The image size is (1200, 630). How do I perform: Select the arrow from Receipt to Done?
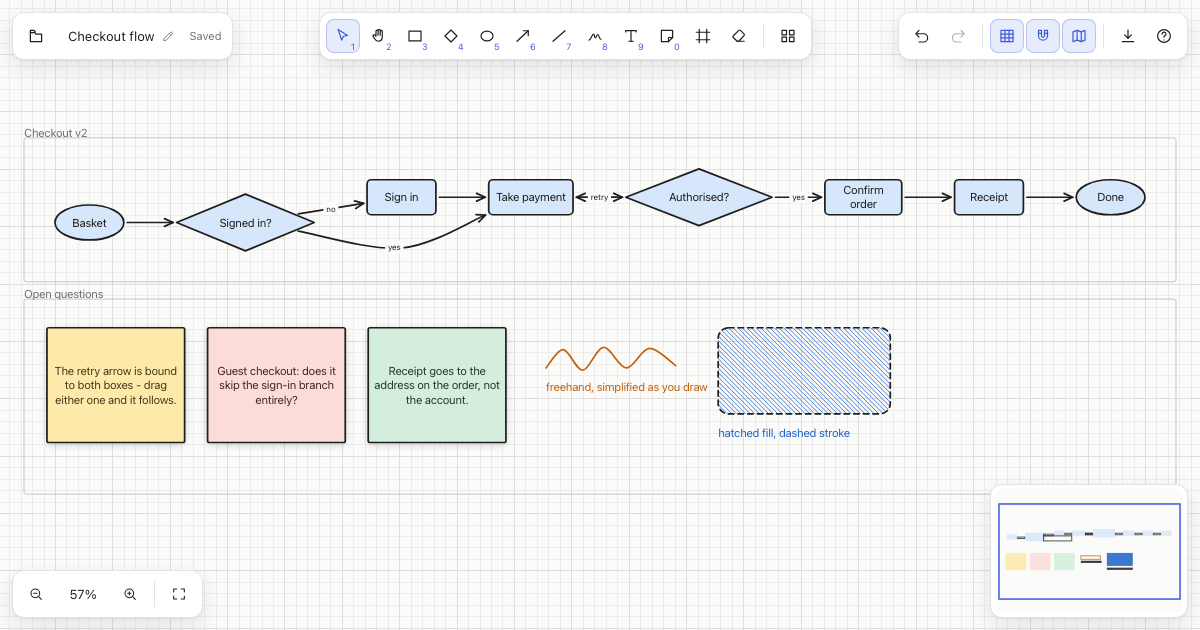1051,197
